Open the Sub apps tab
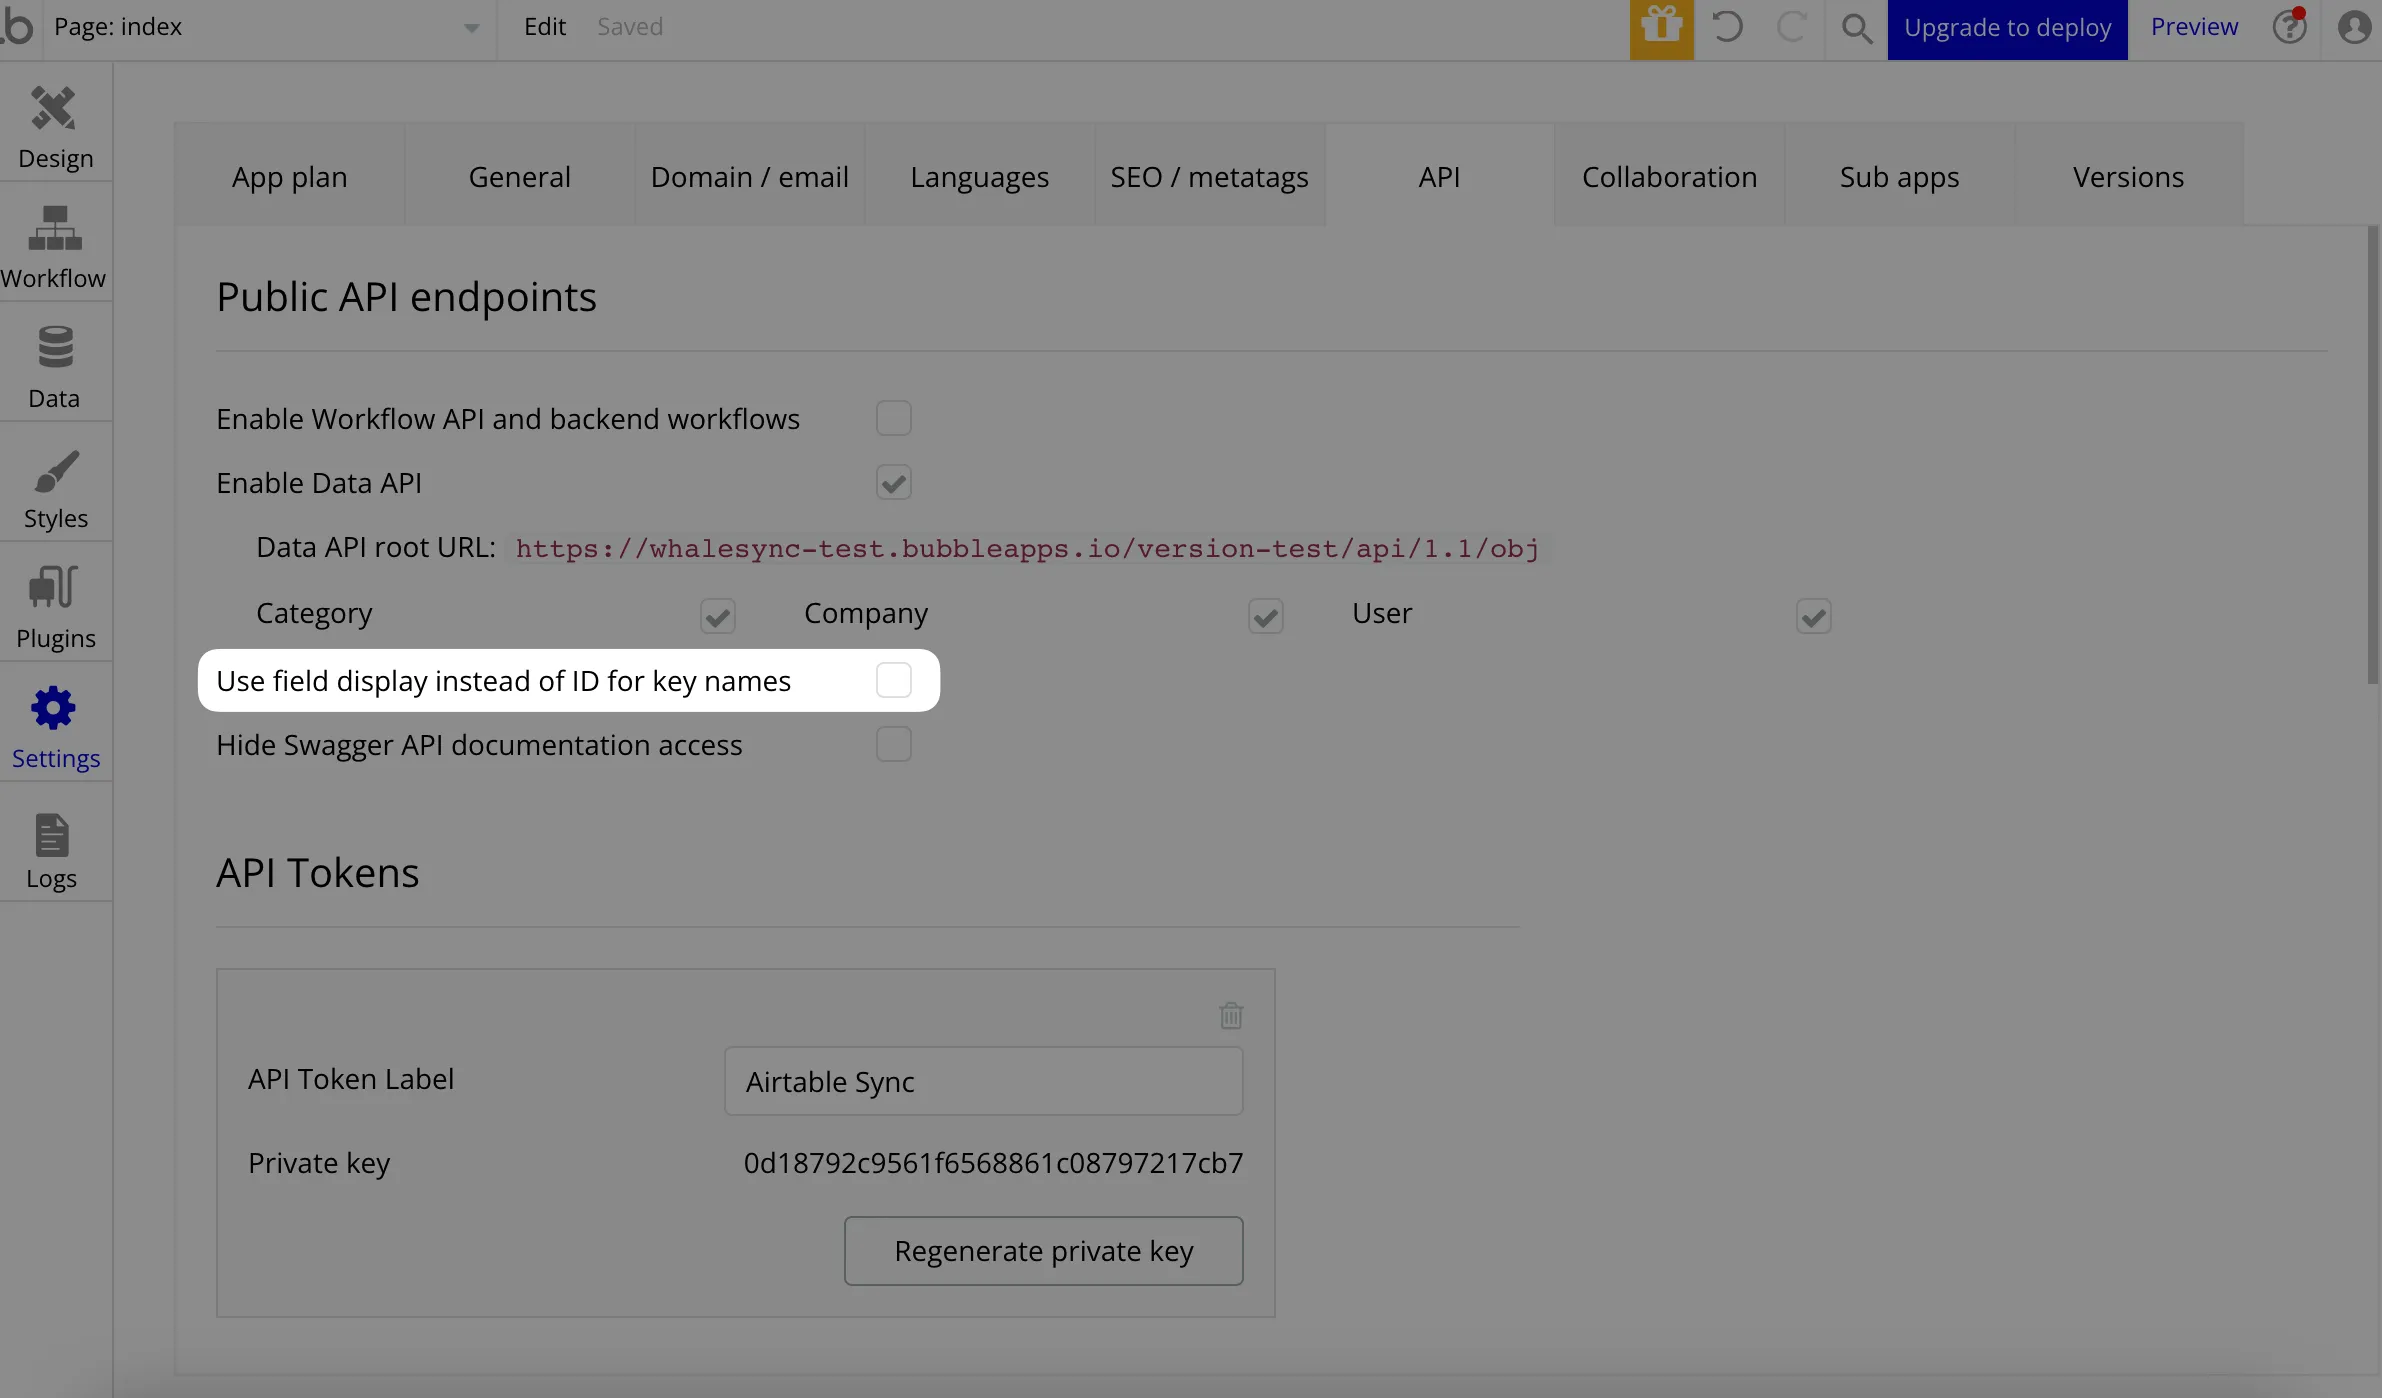 coord(1900,176)
